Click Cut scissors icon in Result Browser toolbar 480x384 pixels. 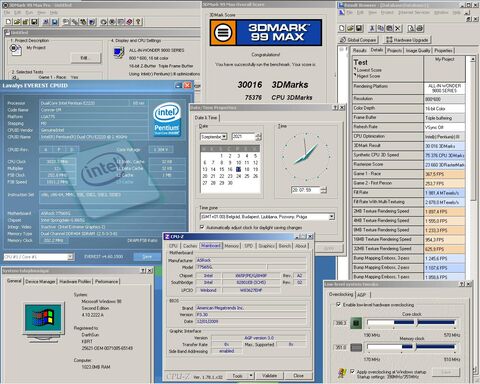[372, 28]
